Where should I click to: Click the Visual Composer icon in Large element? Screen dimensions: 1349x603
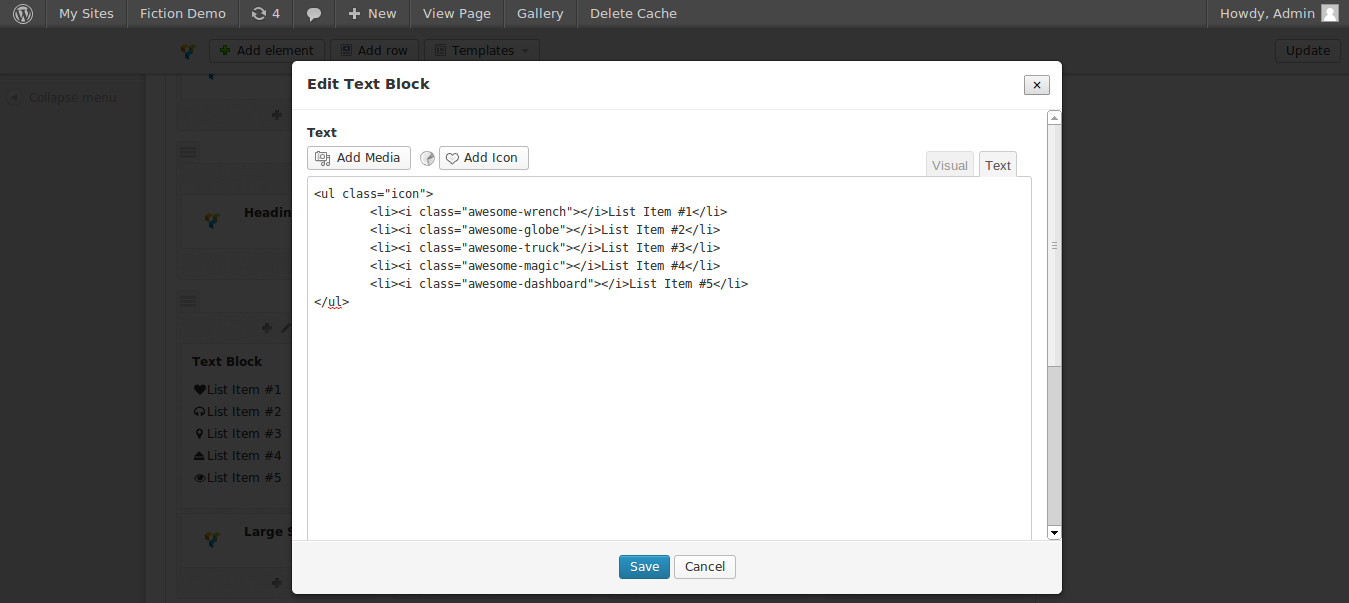[x=211, y=539]
